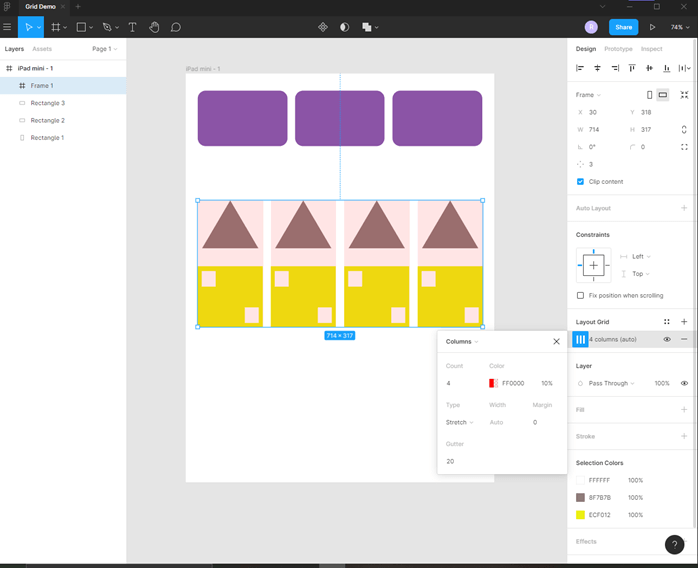Open the Stretch column type dropdown

coord(459,422)
